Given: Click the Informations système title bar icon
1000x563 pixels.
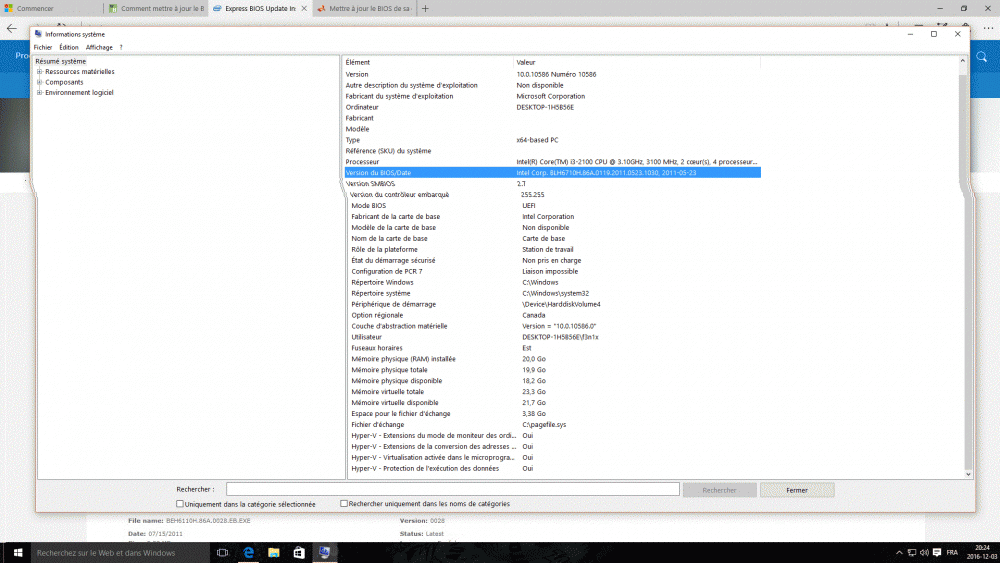Looking at the screenshot, I should point(38,34).
